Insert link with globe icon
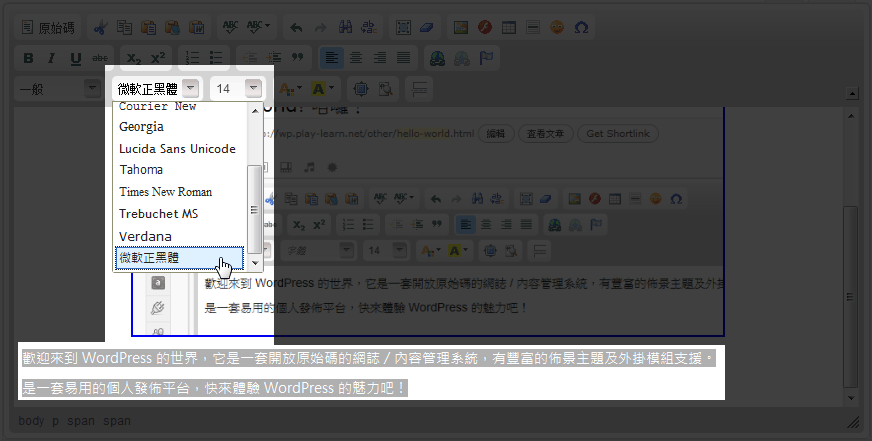This screenshot has width=872, height=441. click(x=438, y=58)
